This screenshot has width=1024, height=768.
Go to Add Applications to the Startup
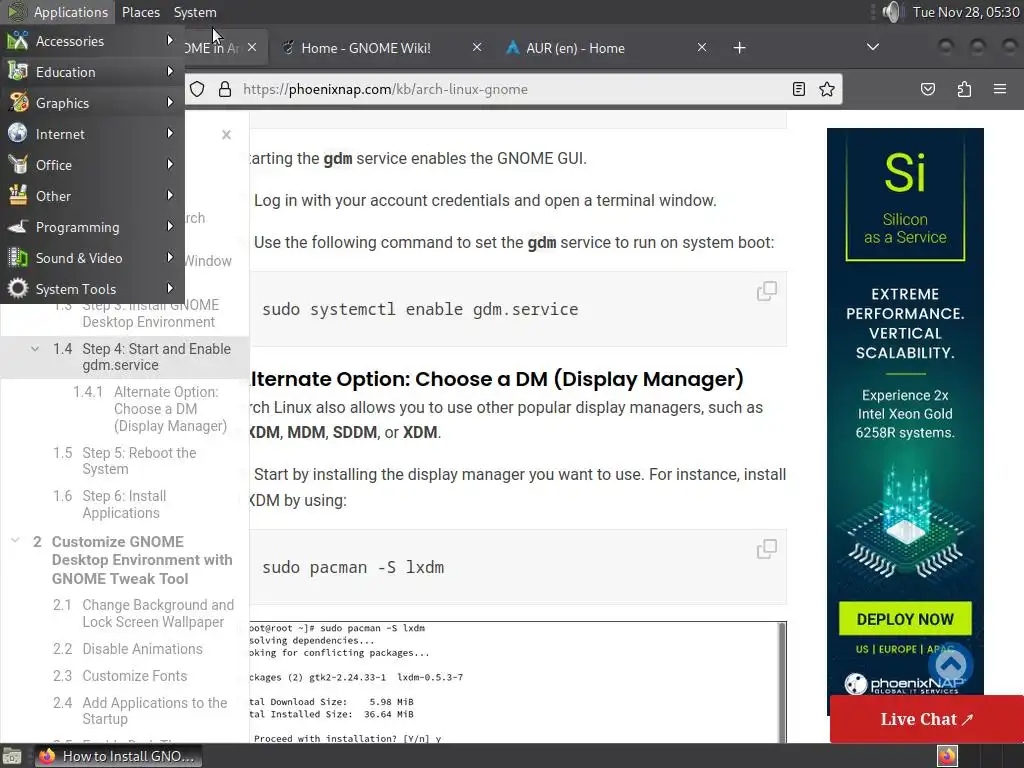coord(154,711)
